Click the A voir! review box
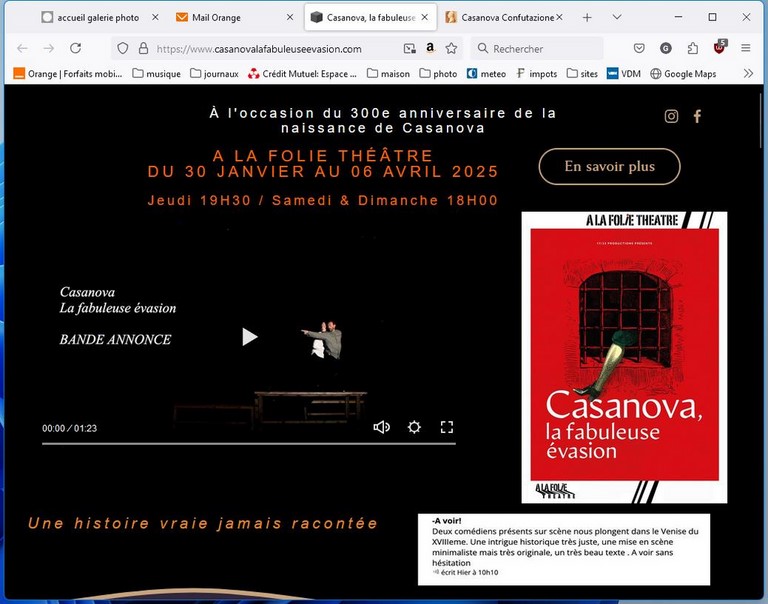This screenshot has height=604, width=768. (x=564, y=549)
